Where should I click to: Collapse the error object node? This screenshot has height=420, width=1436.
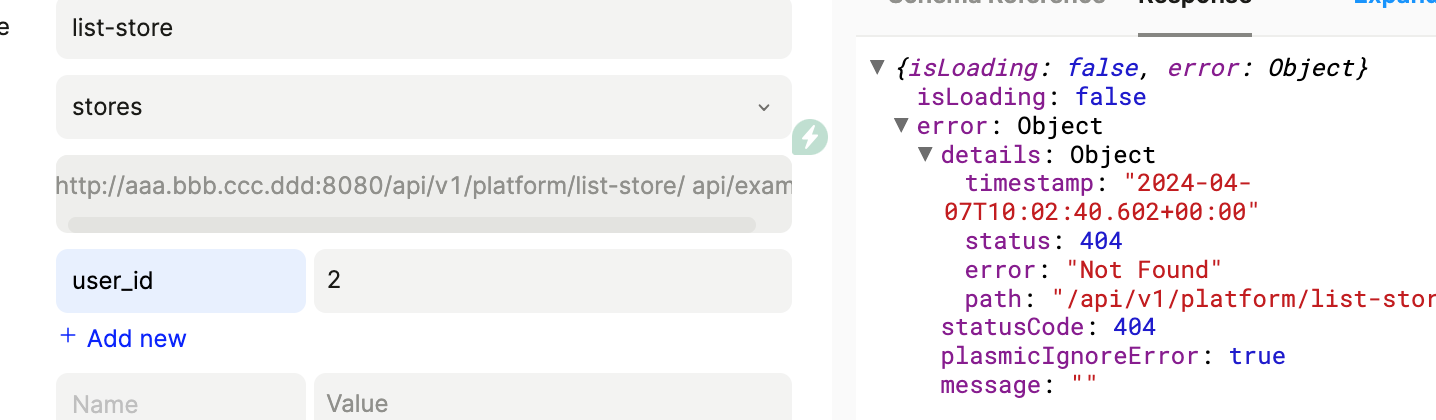click(x=902, y=126)
